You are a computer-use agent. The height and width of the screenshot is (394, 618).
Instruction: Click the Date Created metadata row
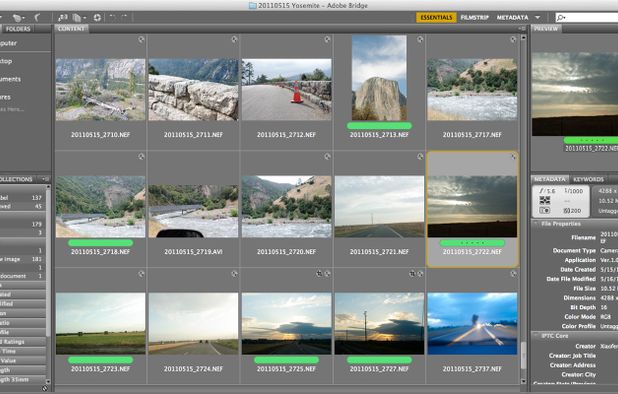click(x=575, y=269)
